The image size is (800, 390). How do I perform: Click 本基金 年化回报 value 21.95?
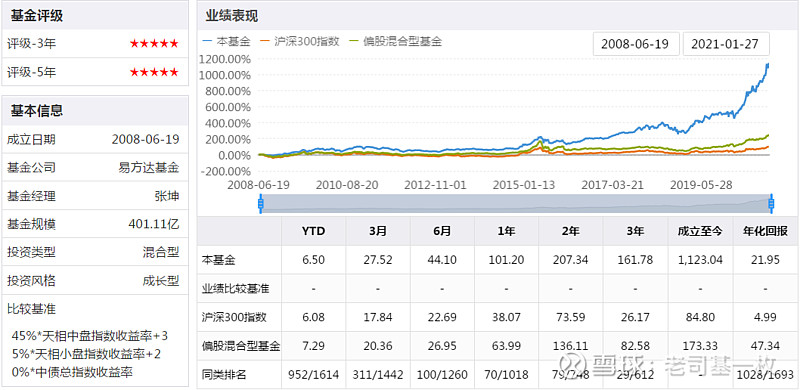[765, 260]
